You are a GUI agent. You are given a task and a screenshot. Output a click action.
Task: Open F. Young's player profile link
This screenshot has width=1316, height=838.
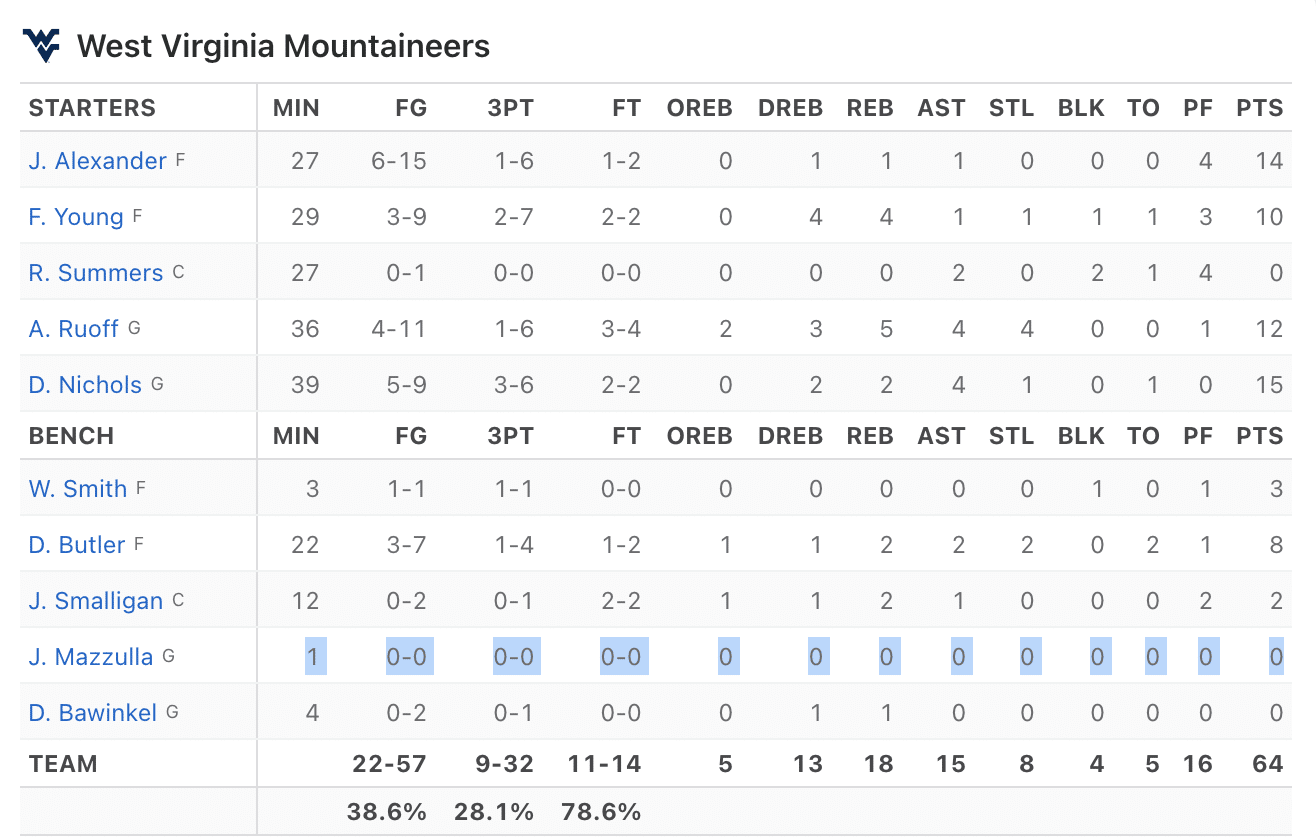point(76,217)
